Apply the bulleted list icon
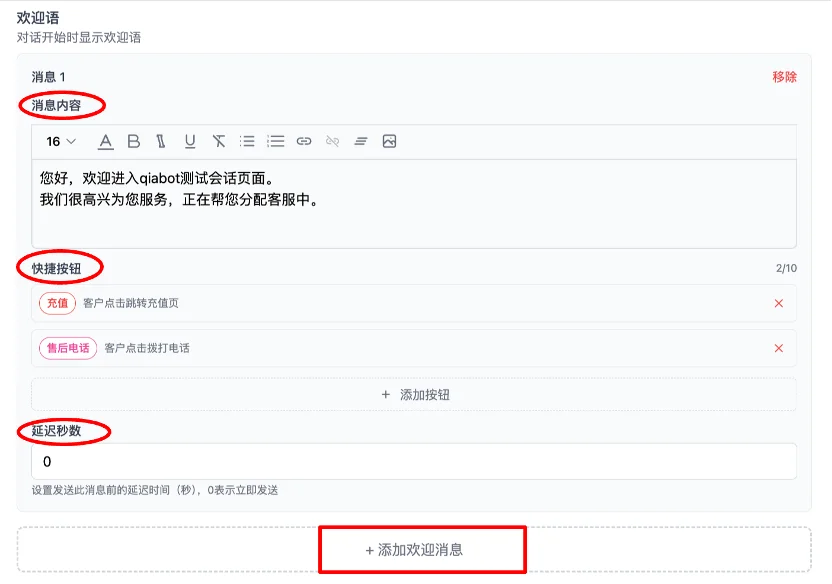 tap(247, 141)
